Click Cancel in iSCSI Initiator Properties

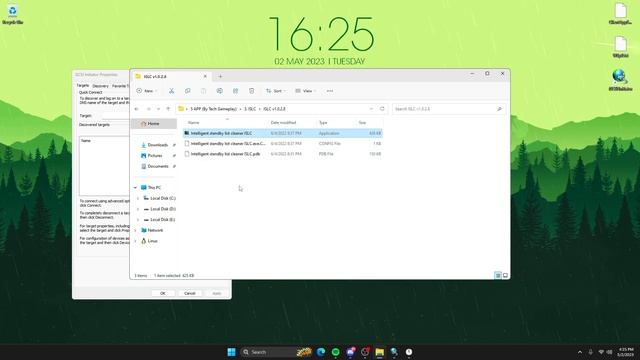pos(189,293)
